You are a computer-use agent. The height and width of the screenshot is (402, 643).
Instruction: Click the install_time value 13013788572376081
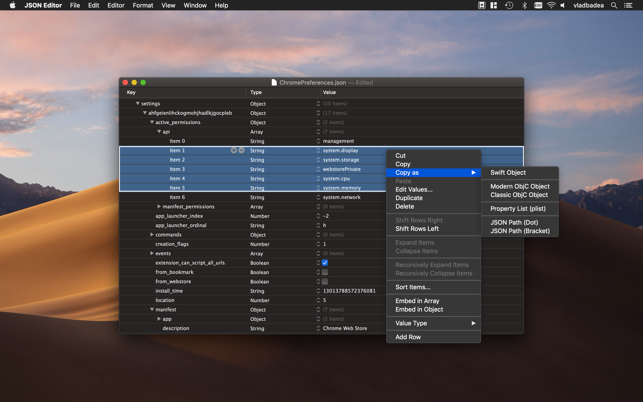349,291
